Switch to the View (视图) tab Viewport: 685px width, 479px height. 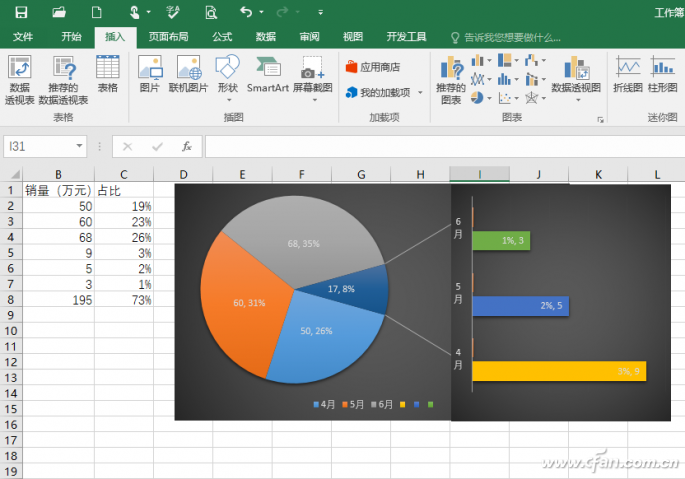(353, 37)
